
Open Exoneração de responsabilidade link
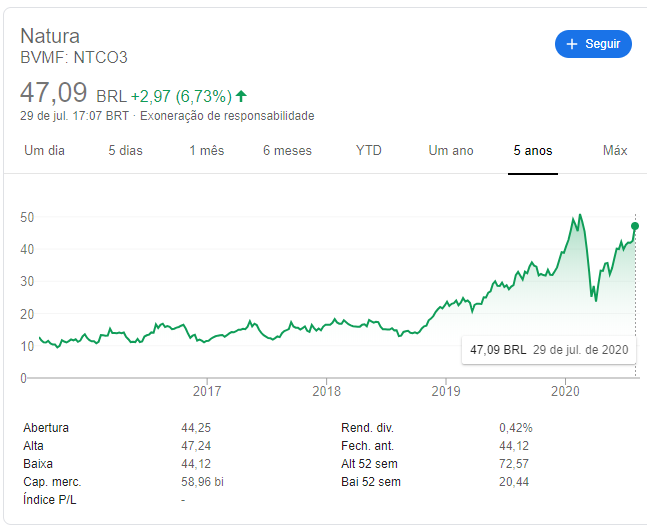pos(227,116)
